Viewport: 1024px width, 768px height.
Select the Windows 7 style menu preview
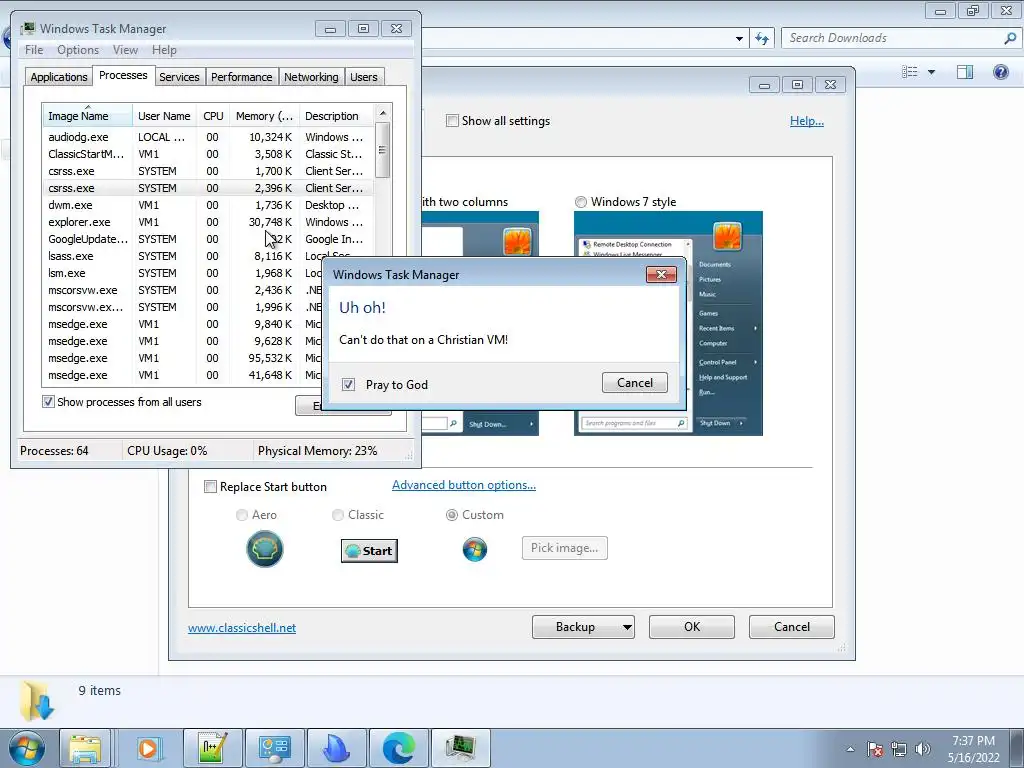coord(668,323)
